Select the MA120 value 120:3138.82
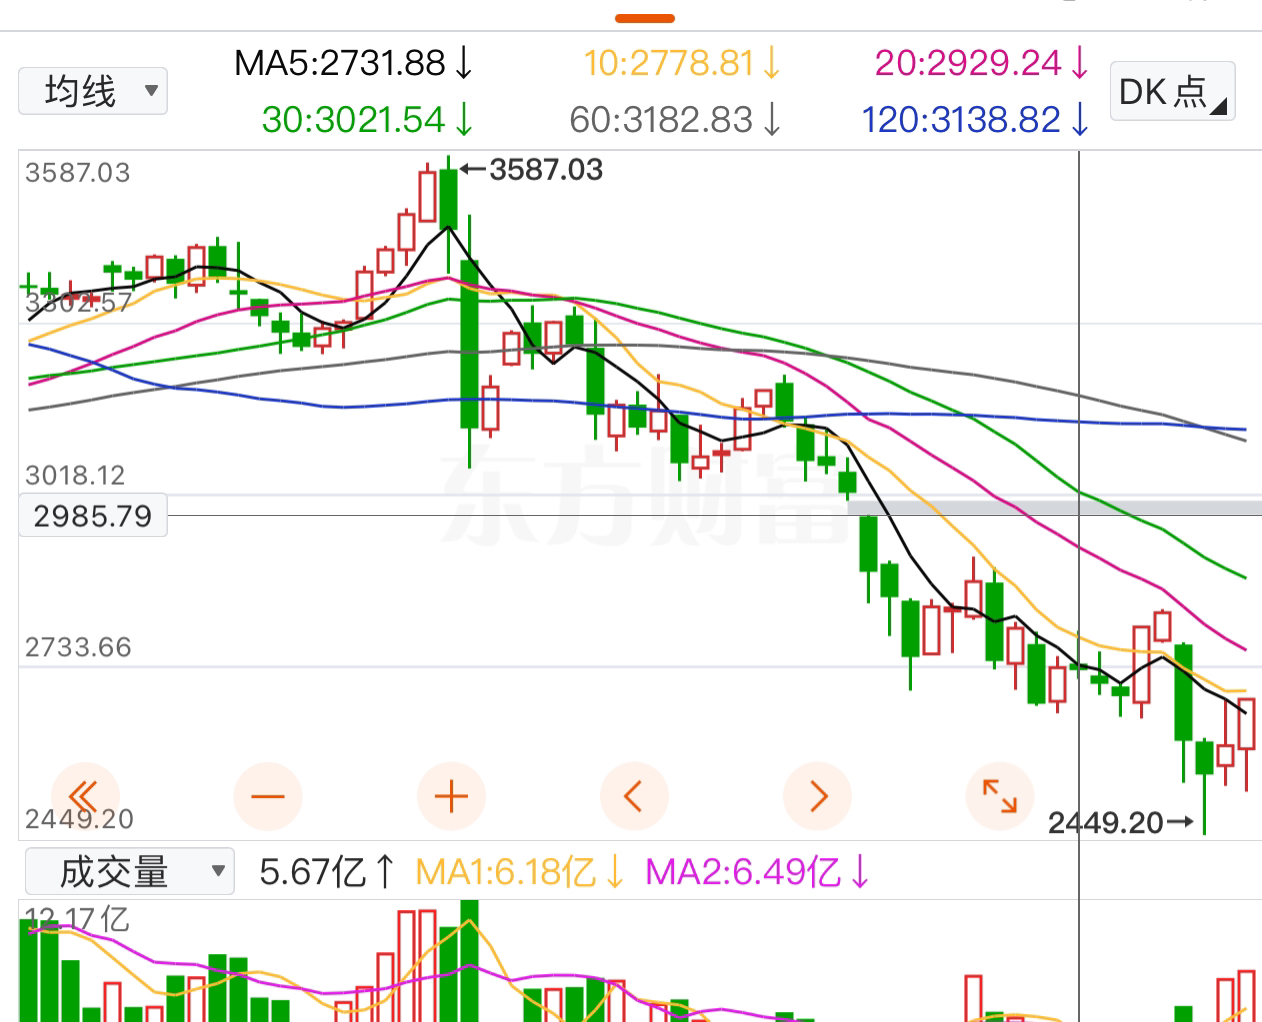Viewport: 1262px width, 1022px height. (975, 120)
